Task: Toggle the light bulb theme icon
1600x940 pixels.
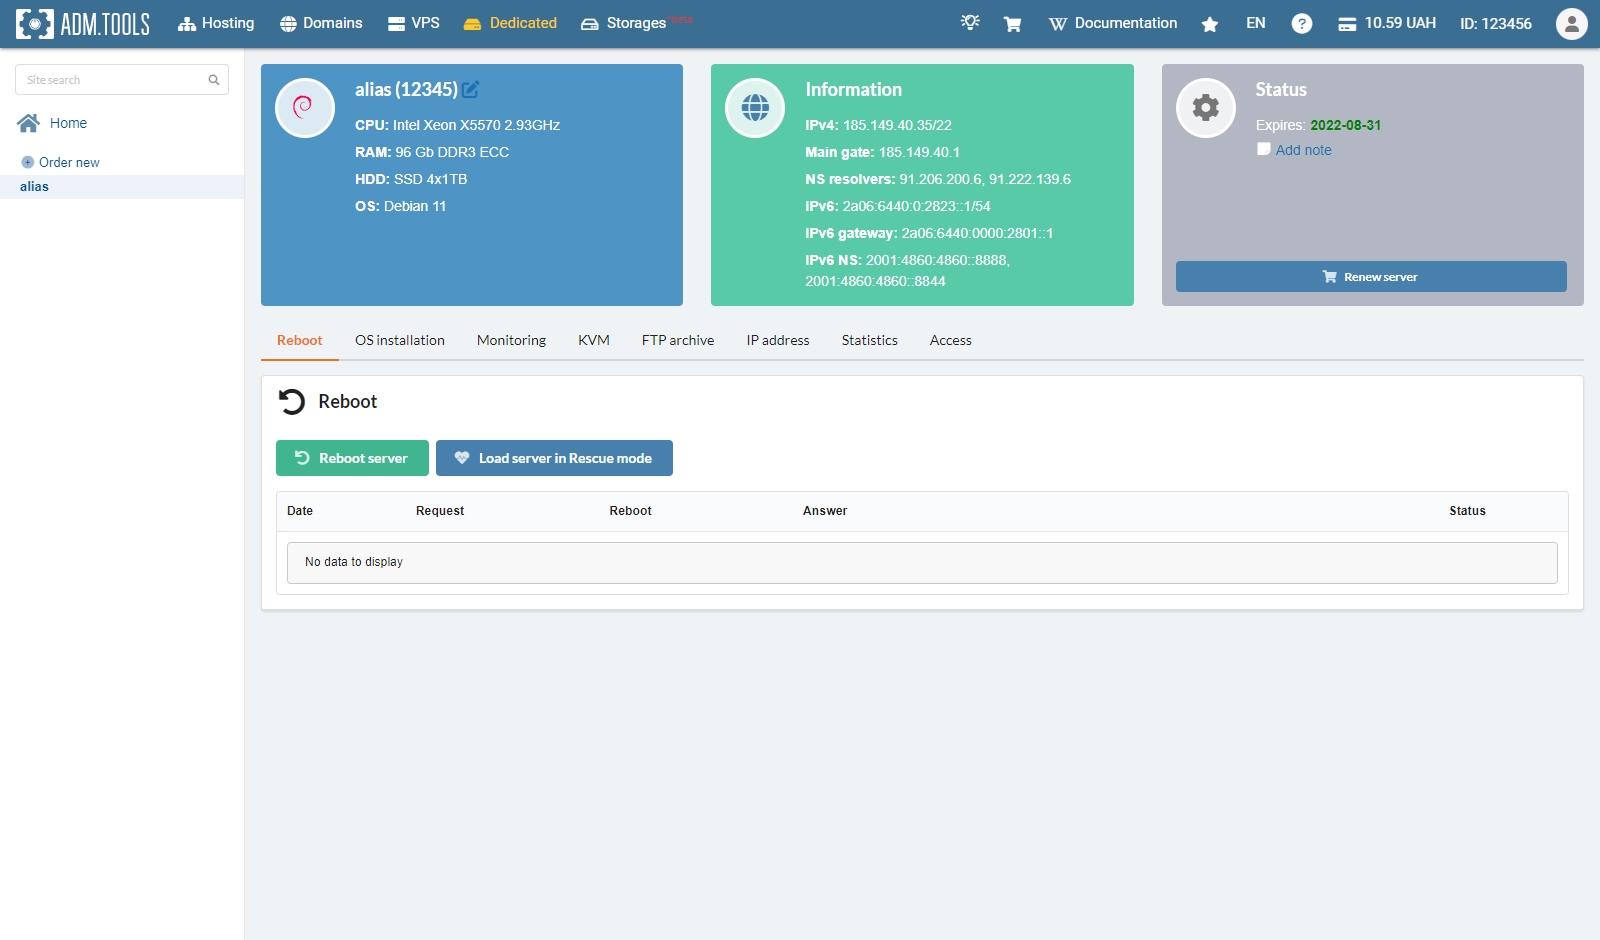Action: pos(970,23)
